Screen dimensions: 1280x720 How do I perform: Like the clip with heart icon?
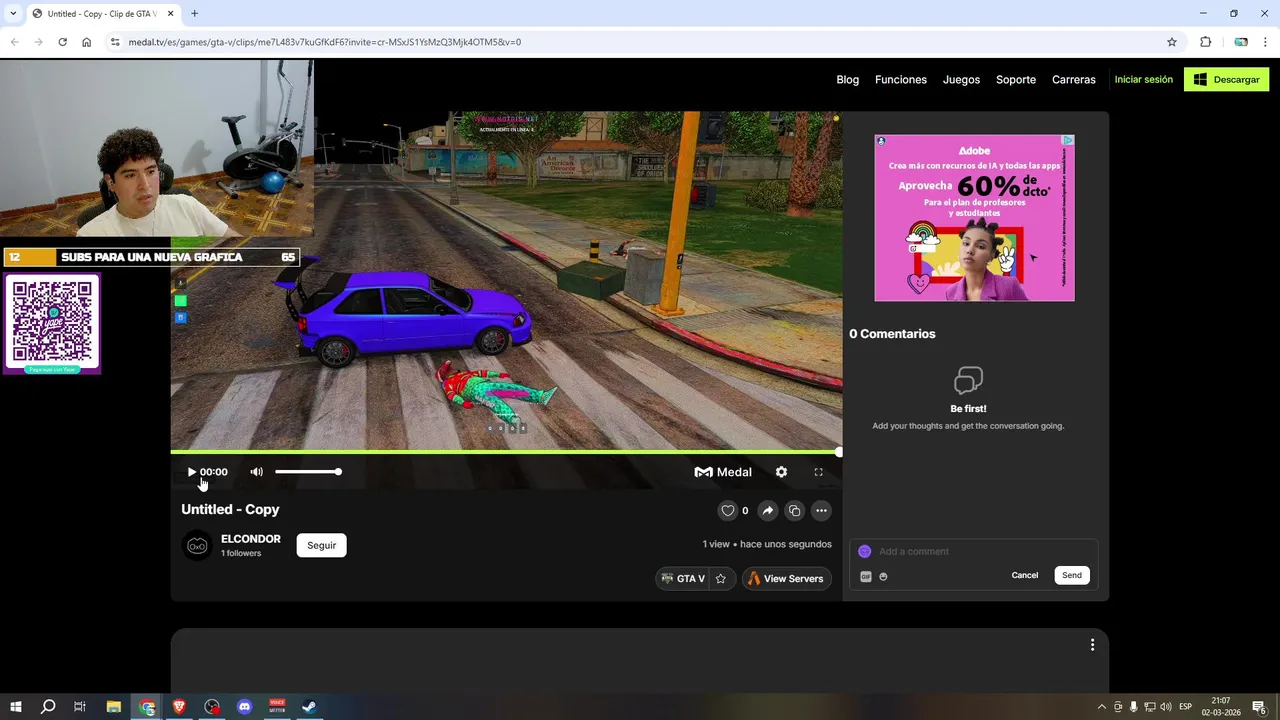(x=727, y=511)
